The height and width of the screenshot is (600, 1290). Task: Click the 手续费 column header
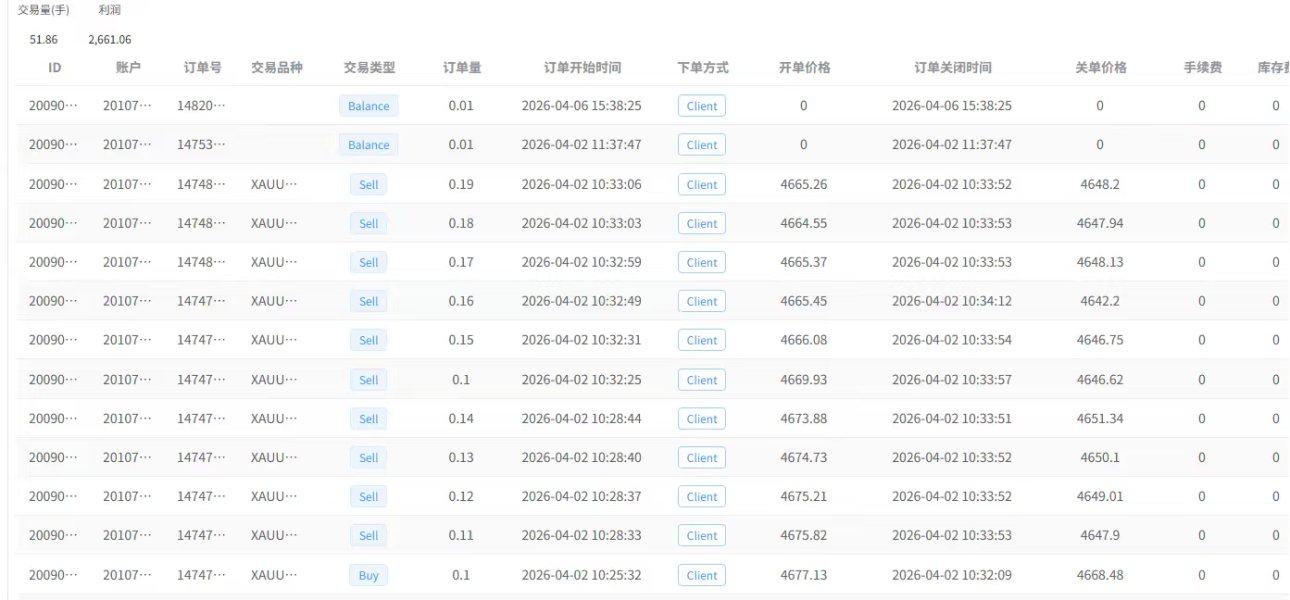pos(1201,68)
